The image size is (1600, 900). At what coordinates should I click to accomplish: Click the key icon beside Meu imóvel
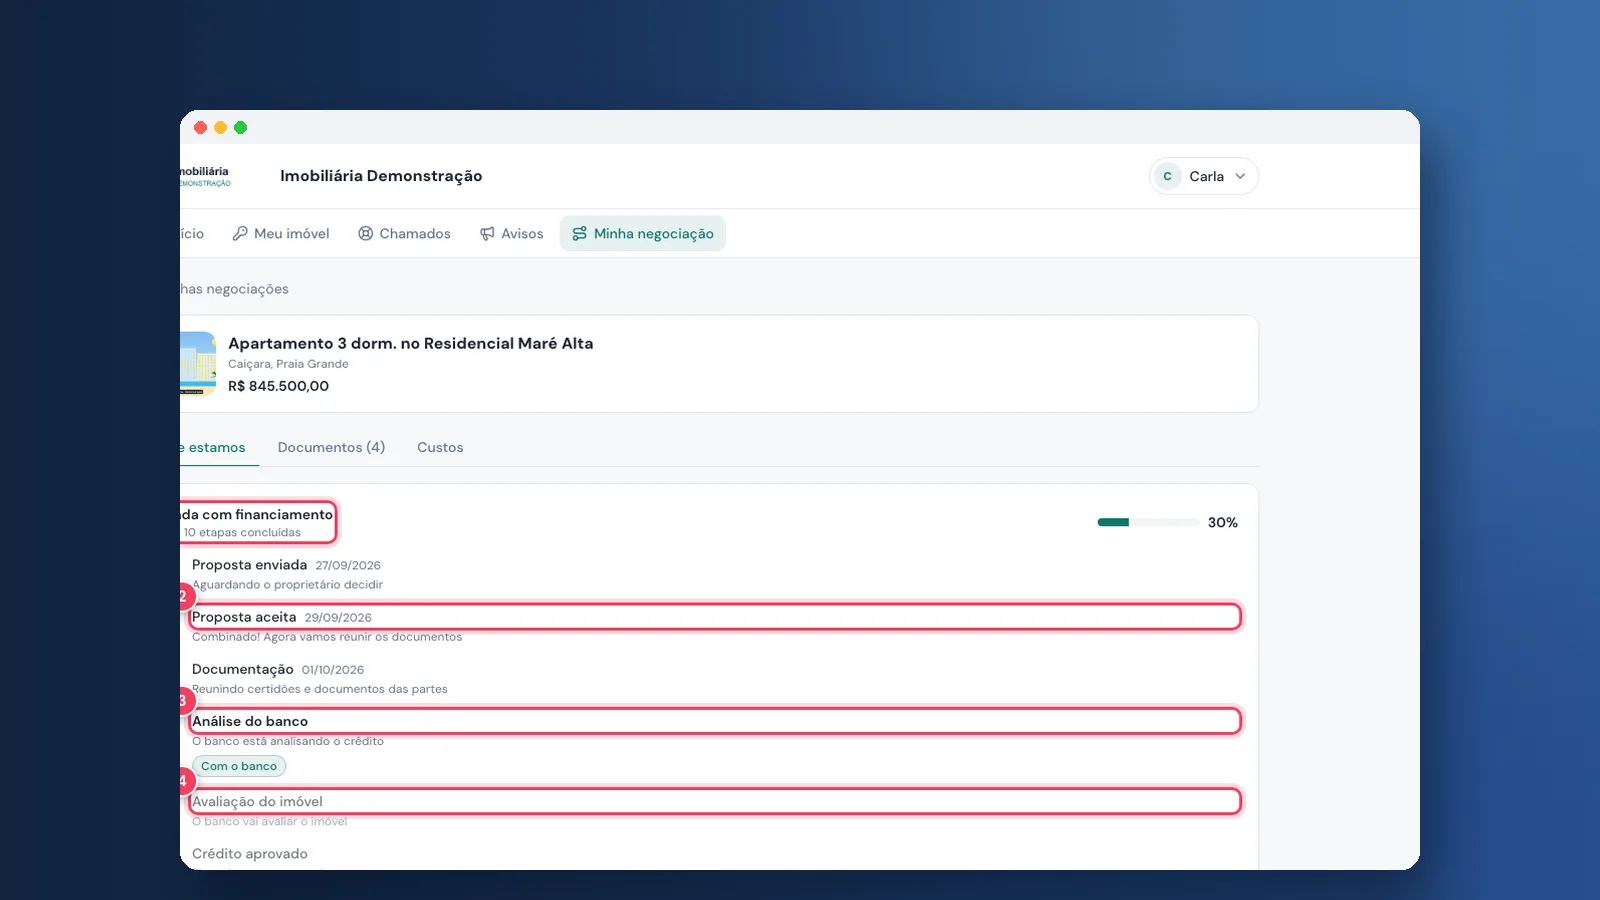tap(240, 233)
